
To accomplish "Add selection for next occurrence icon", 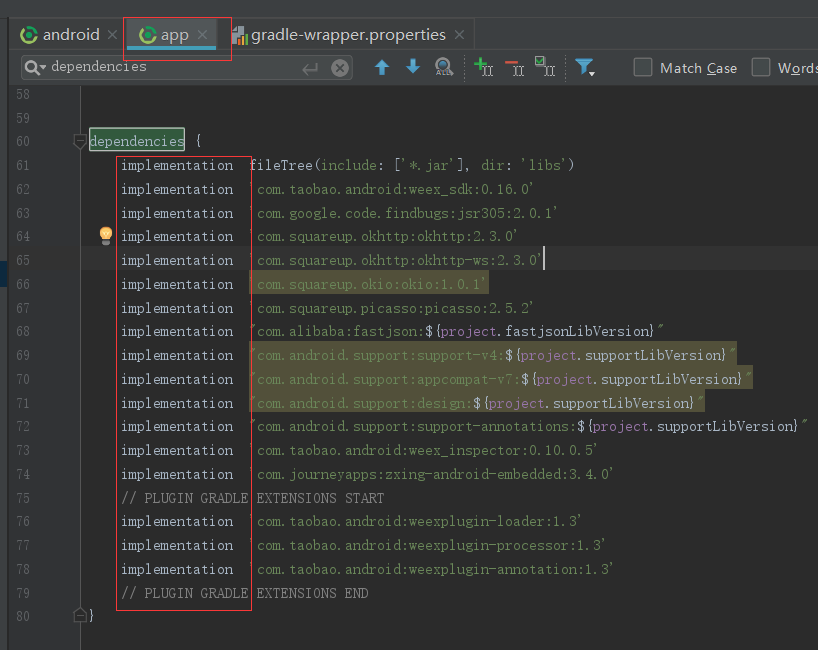I will [484, 67].
